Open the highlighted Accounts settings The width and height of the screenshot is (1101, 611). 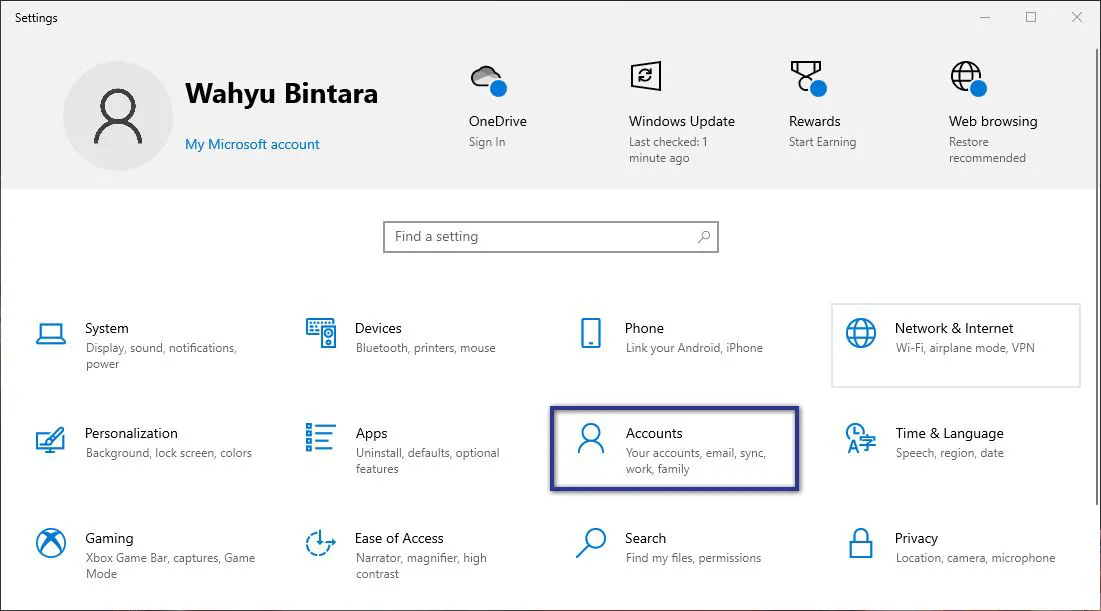pos(674,448)
